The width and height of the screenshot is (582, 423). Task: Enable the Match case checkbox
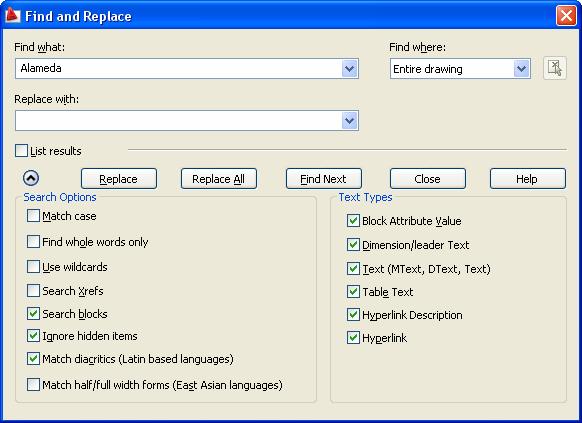[x=33, y=216]
